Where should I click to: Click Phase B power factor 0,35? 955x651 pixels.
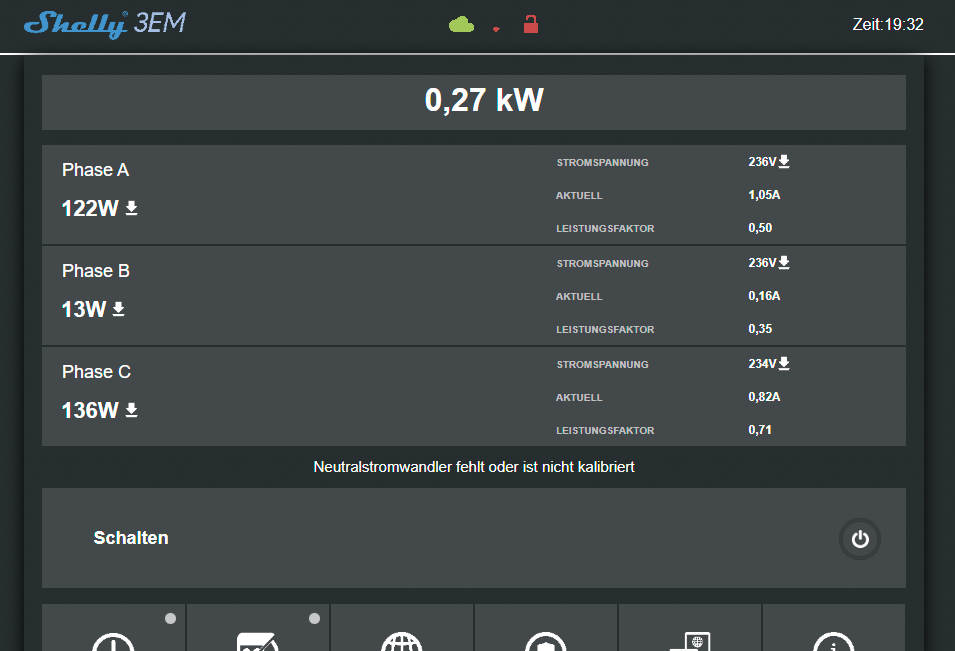[x=760, y=329]
